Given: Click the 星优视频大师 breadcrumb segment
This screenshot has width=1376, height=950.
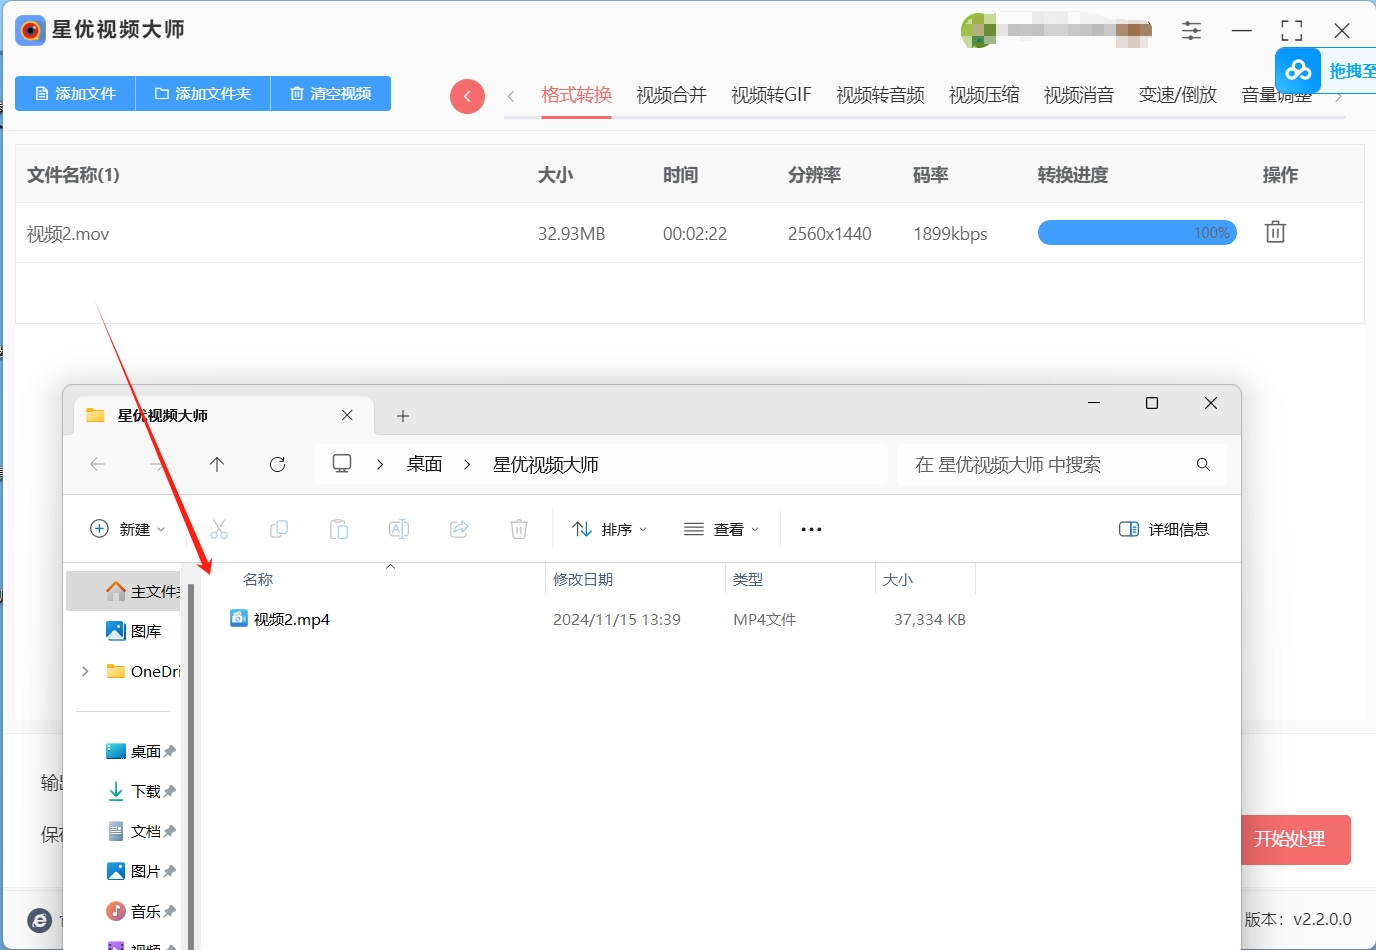Looking at the screenshot, I should tap(546, 464).
